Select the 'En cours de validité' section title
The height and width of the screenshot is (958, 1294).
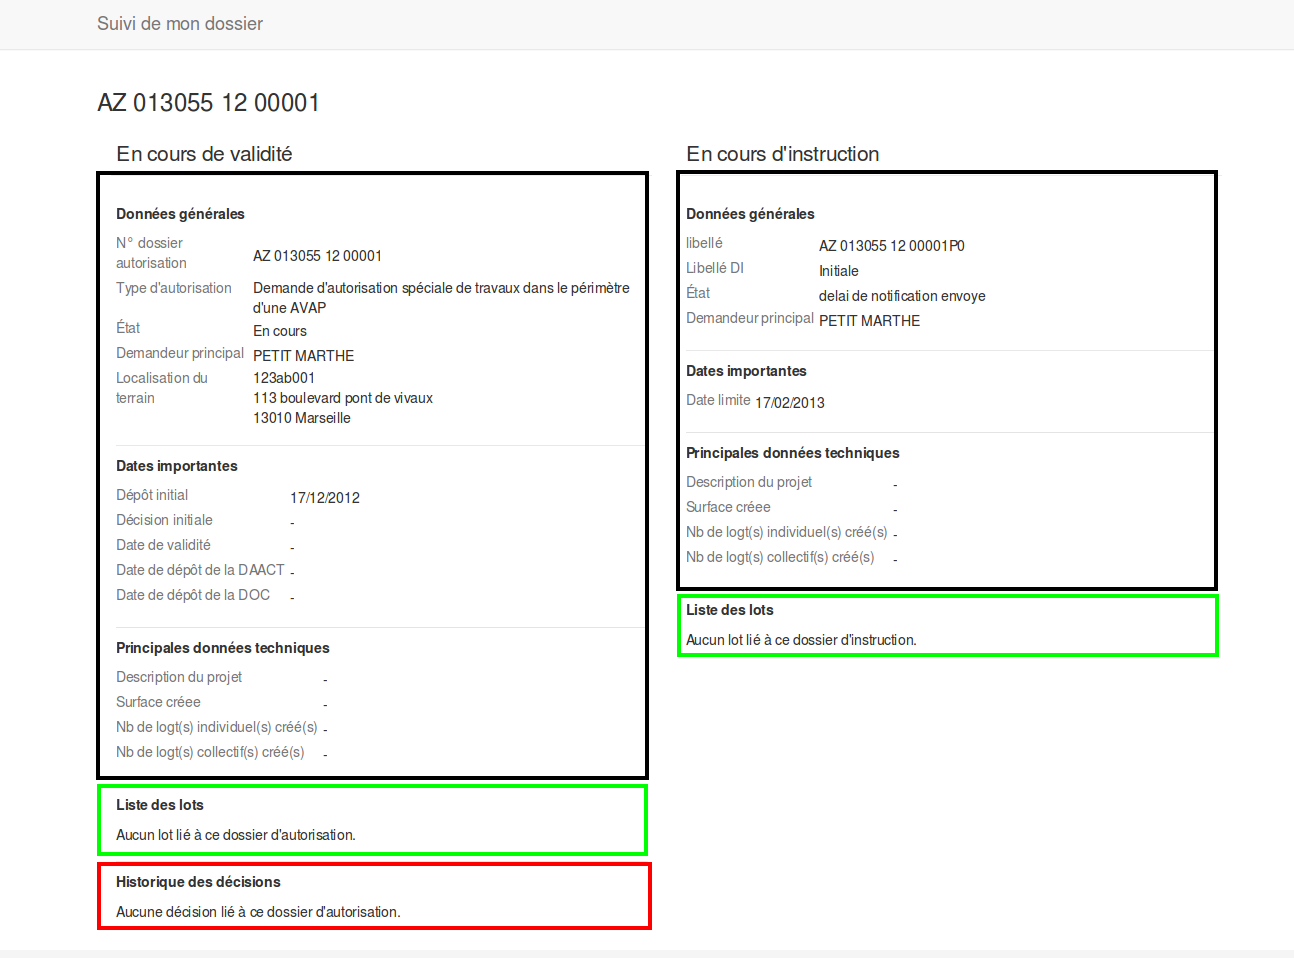click(x=204, y=154)
